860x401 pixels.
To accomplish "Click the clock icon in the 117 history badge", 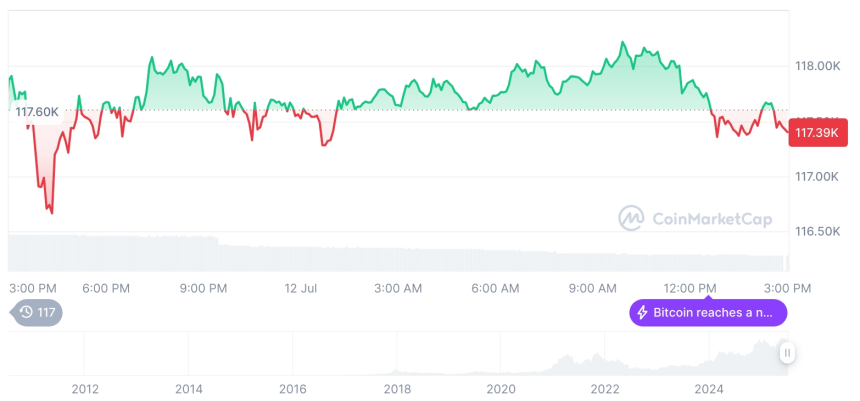I will pyautogui.click(x=25, y=313).
